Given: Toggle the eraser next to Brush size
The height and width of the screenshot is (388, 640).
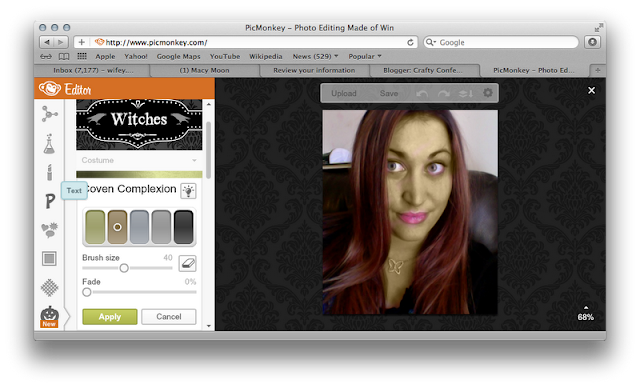Looking at the screenshot, I should tap(187, 263).
